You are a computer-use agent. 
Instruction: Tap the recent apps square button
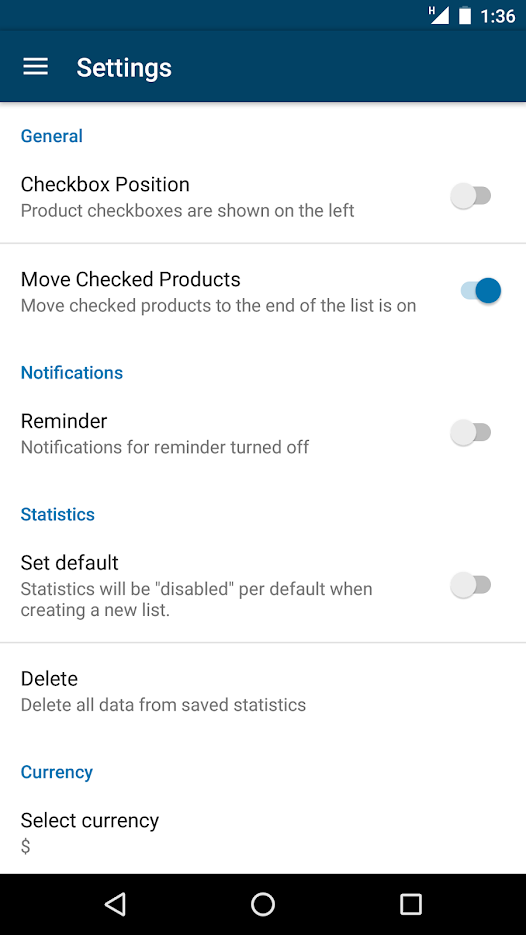point(410,904)
